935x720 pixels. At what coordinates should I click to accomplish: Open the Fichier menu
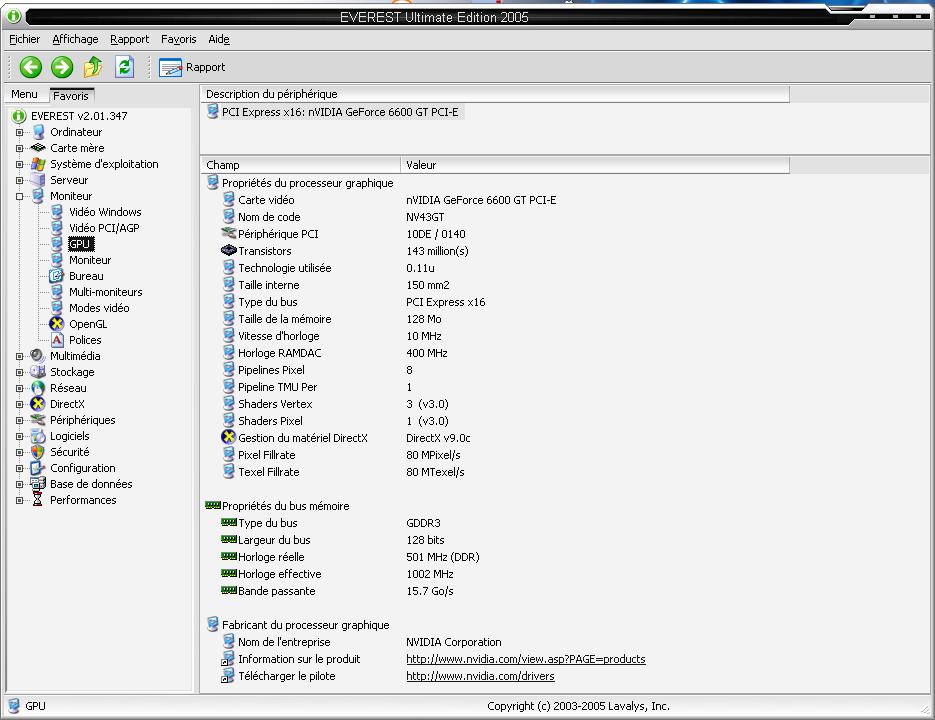(24, 39)
